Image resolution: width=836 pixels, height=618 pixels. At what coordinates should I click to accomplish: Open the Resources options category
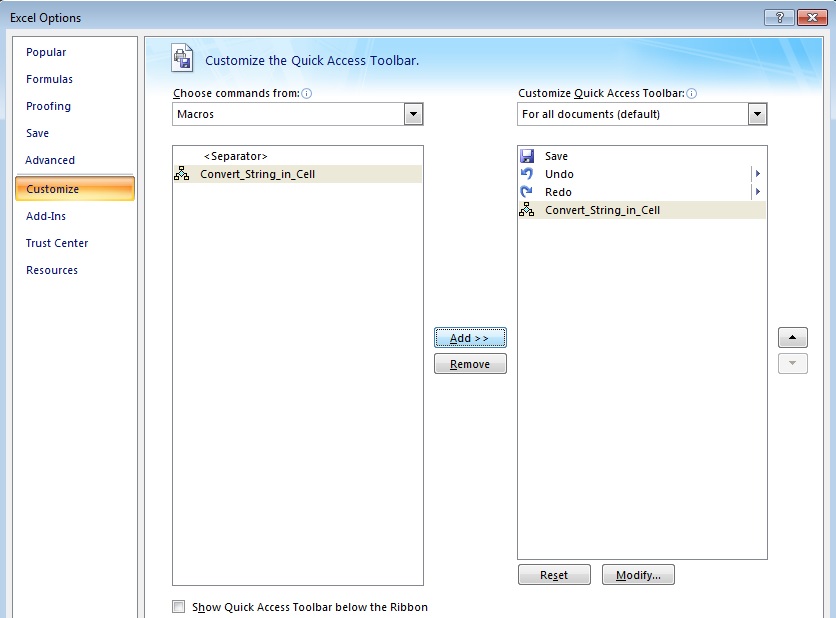click(x=52, y=270)
